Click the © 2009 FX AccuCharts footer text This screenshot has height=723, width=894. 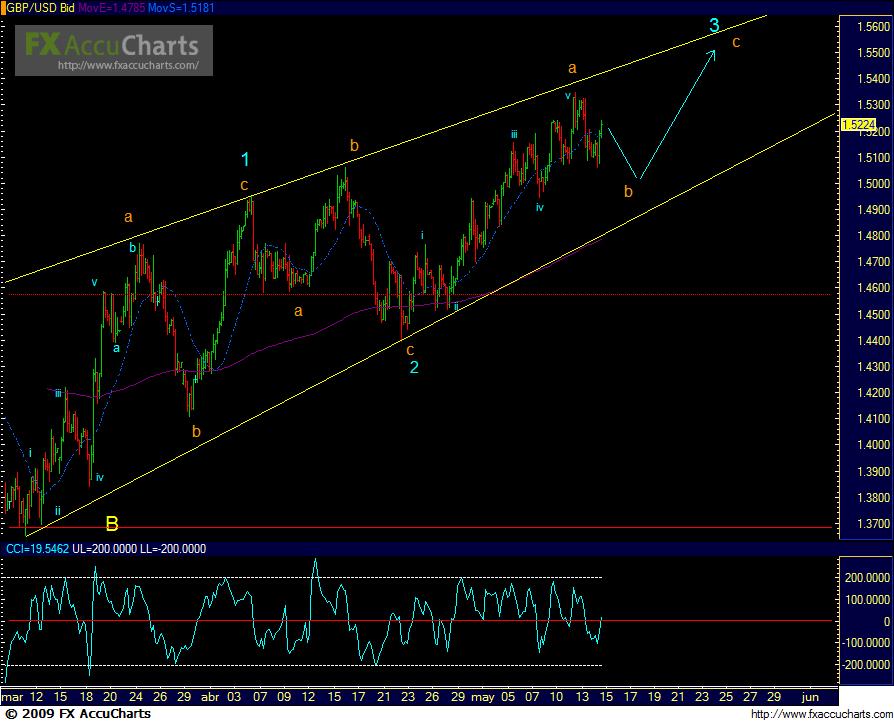point(78,714)
